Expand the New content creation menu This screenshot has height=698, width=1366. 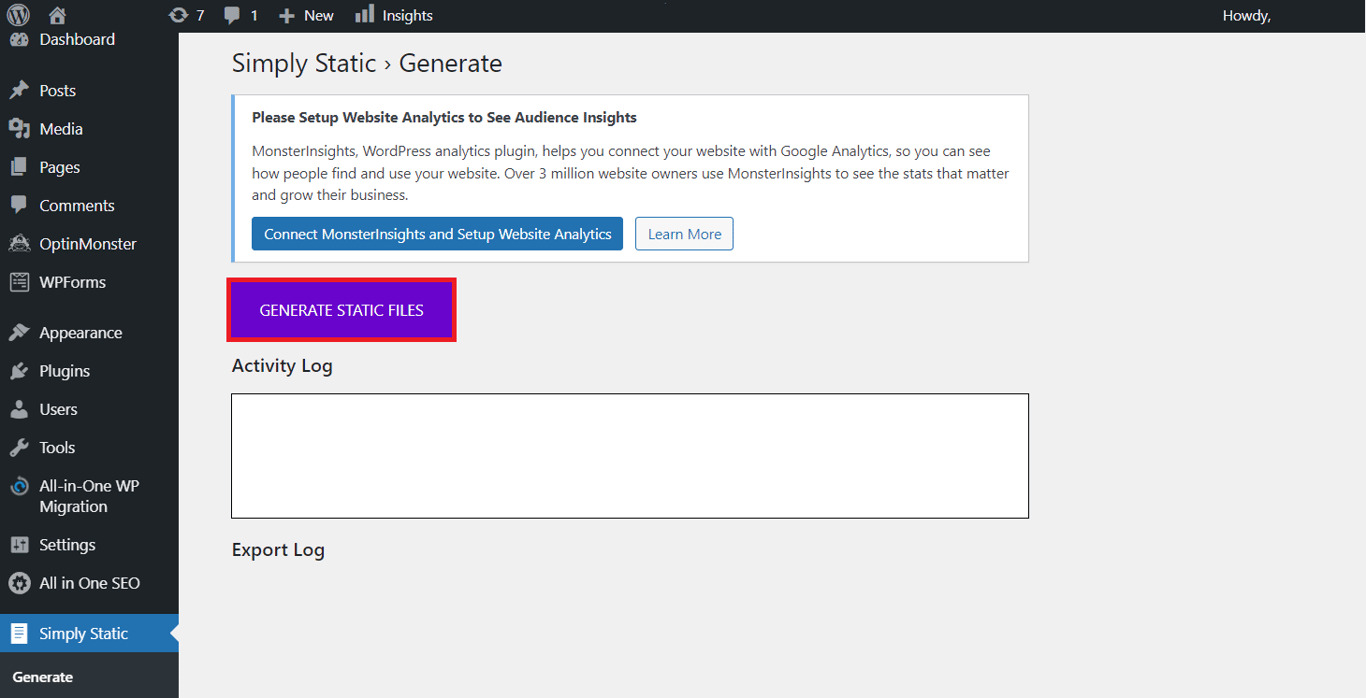point(305,14)
